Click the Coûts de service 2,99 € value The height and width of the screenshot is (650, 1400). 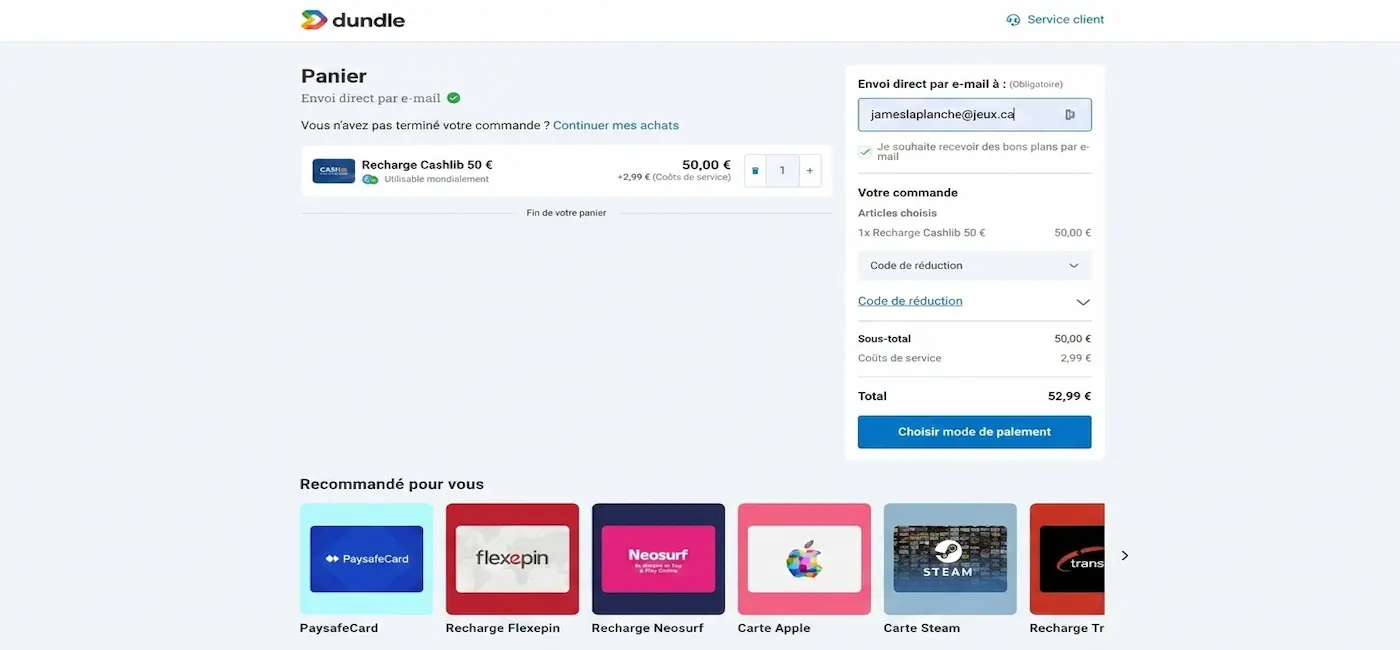point(1076,358)
